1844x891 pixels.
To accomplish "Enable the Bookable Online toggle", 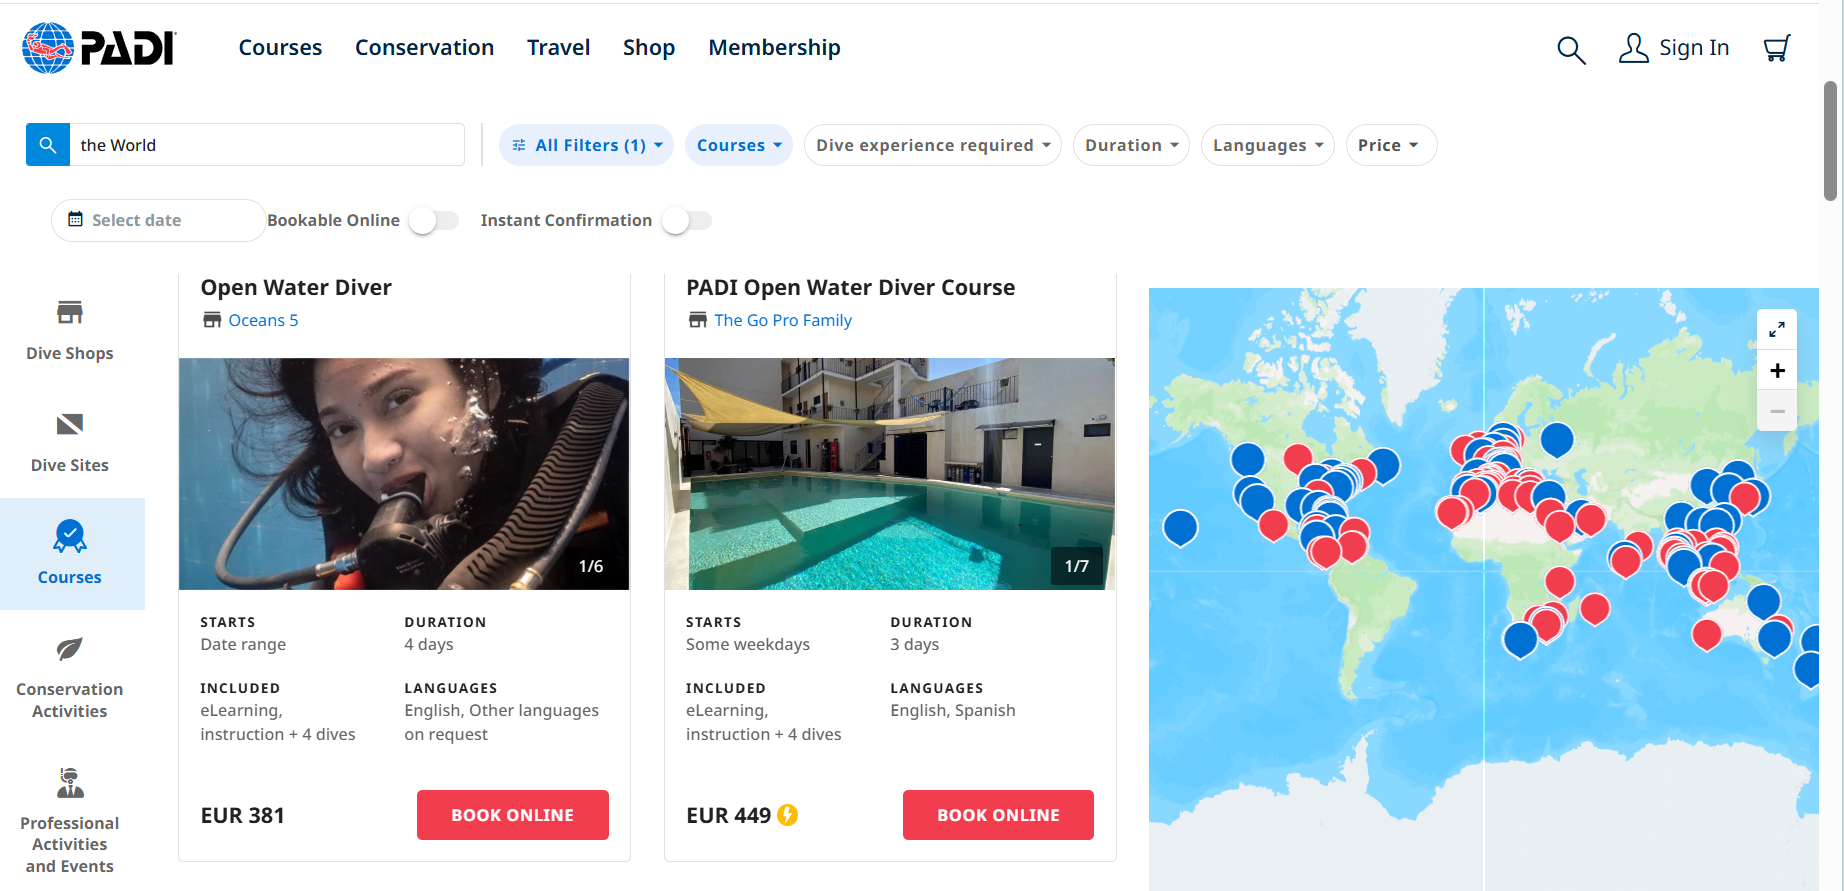I will click(x=433, y=220).
